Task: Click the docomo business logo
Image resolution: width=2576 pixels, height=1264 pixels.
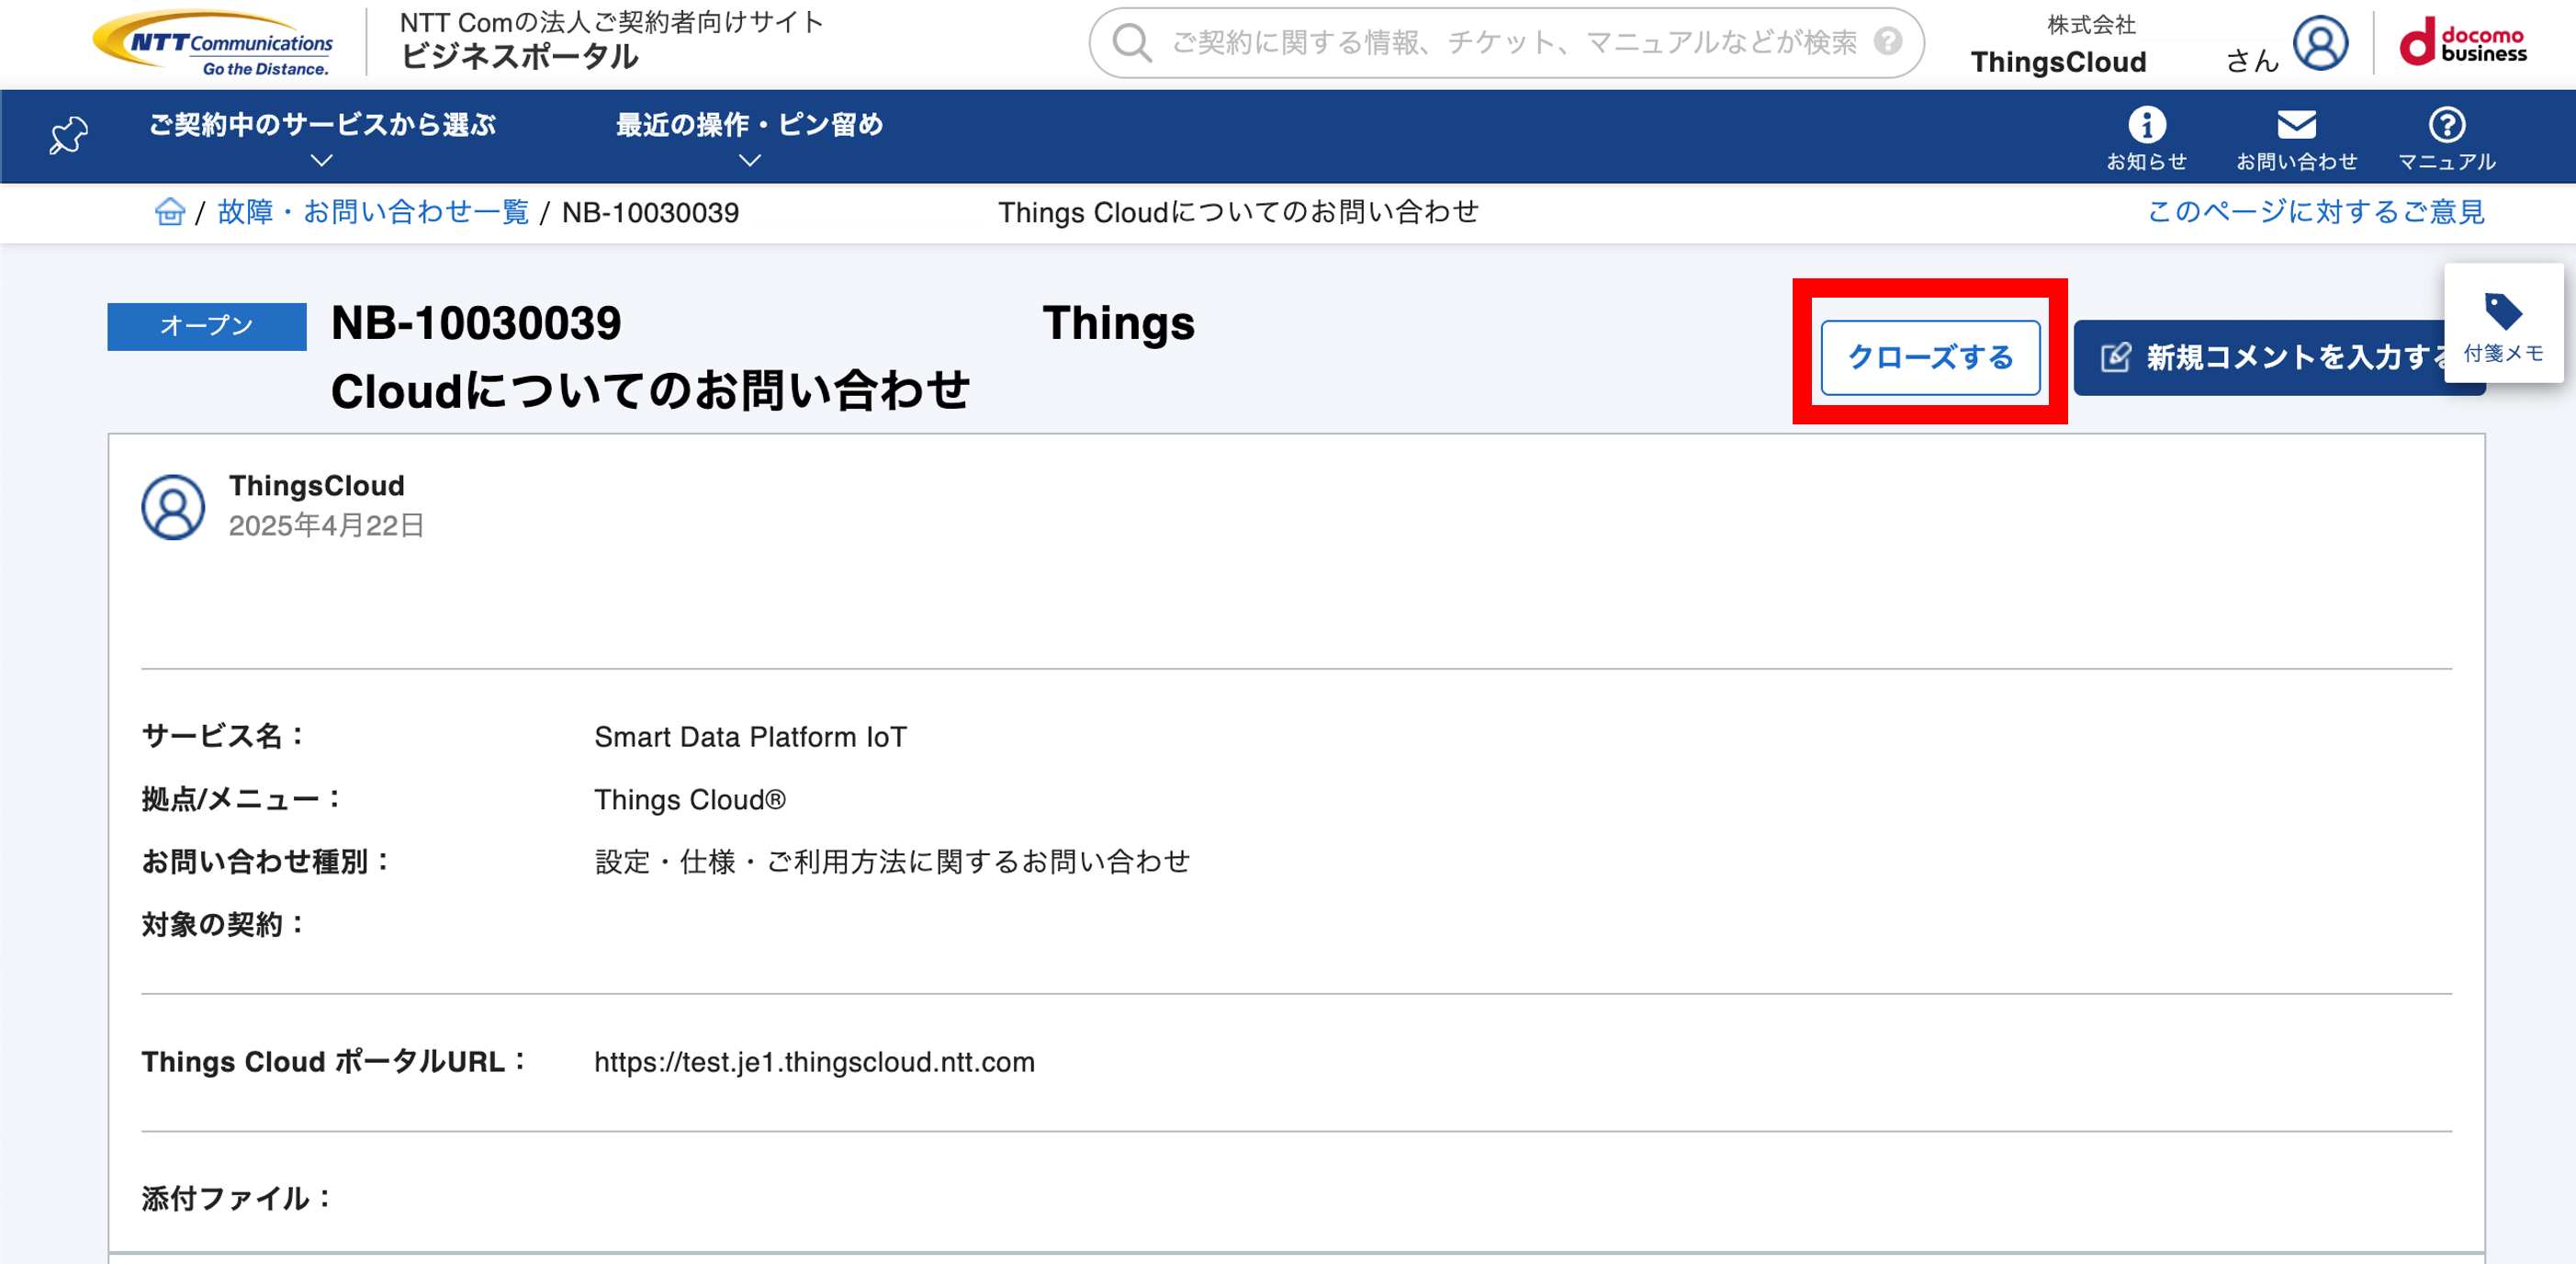Action: click(2462, 43)
